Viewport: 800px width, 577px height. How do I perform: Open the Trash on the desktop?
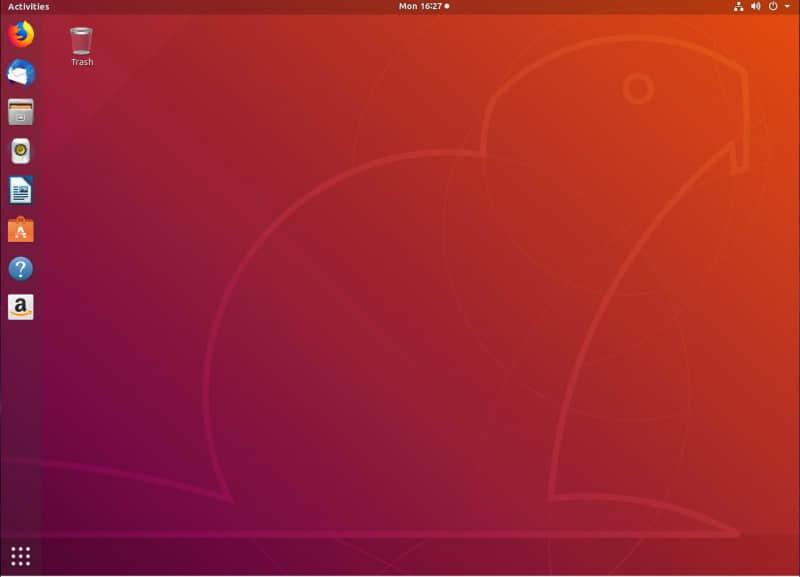coord(80,42)
